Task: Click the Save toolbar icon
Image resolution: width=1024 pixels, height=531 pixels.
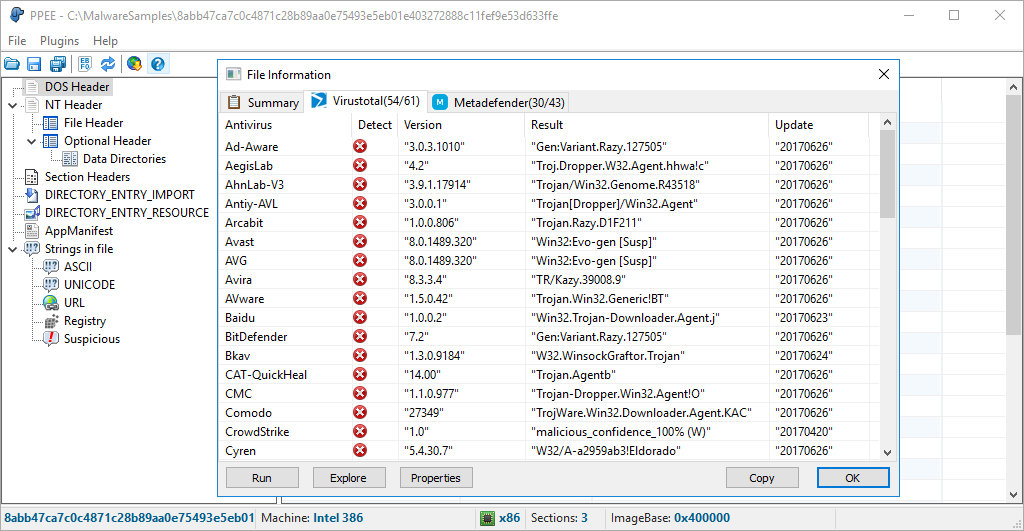Action: (x=34, y=64)
